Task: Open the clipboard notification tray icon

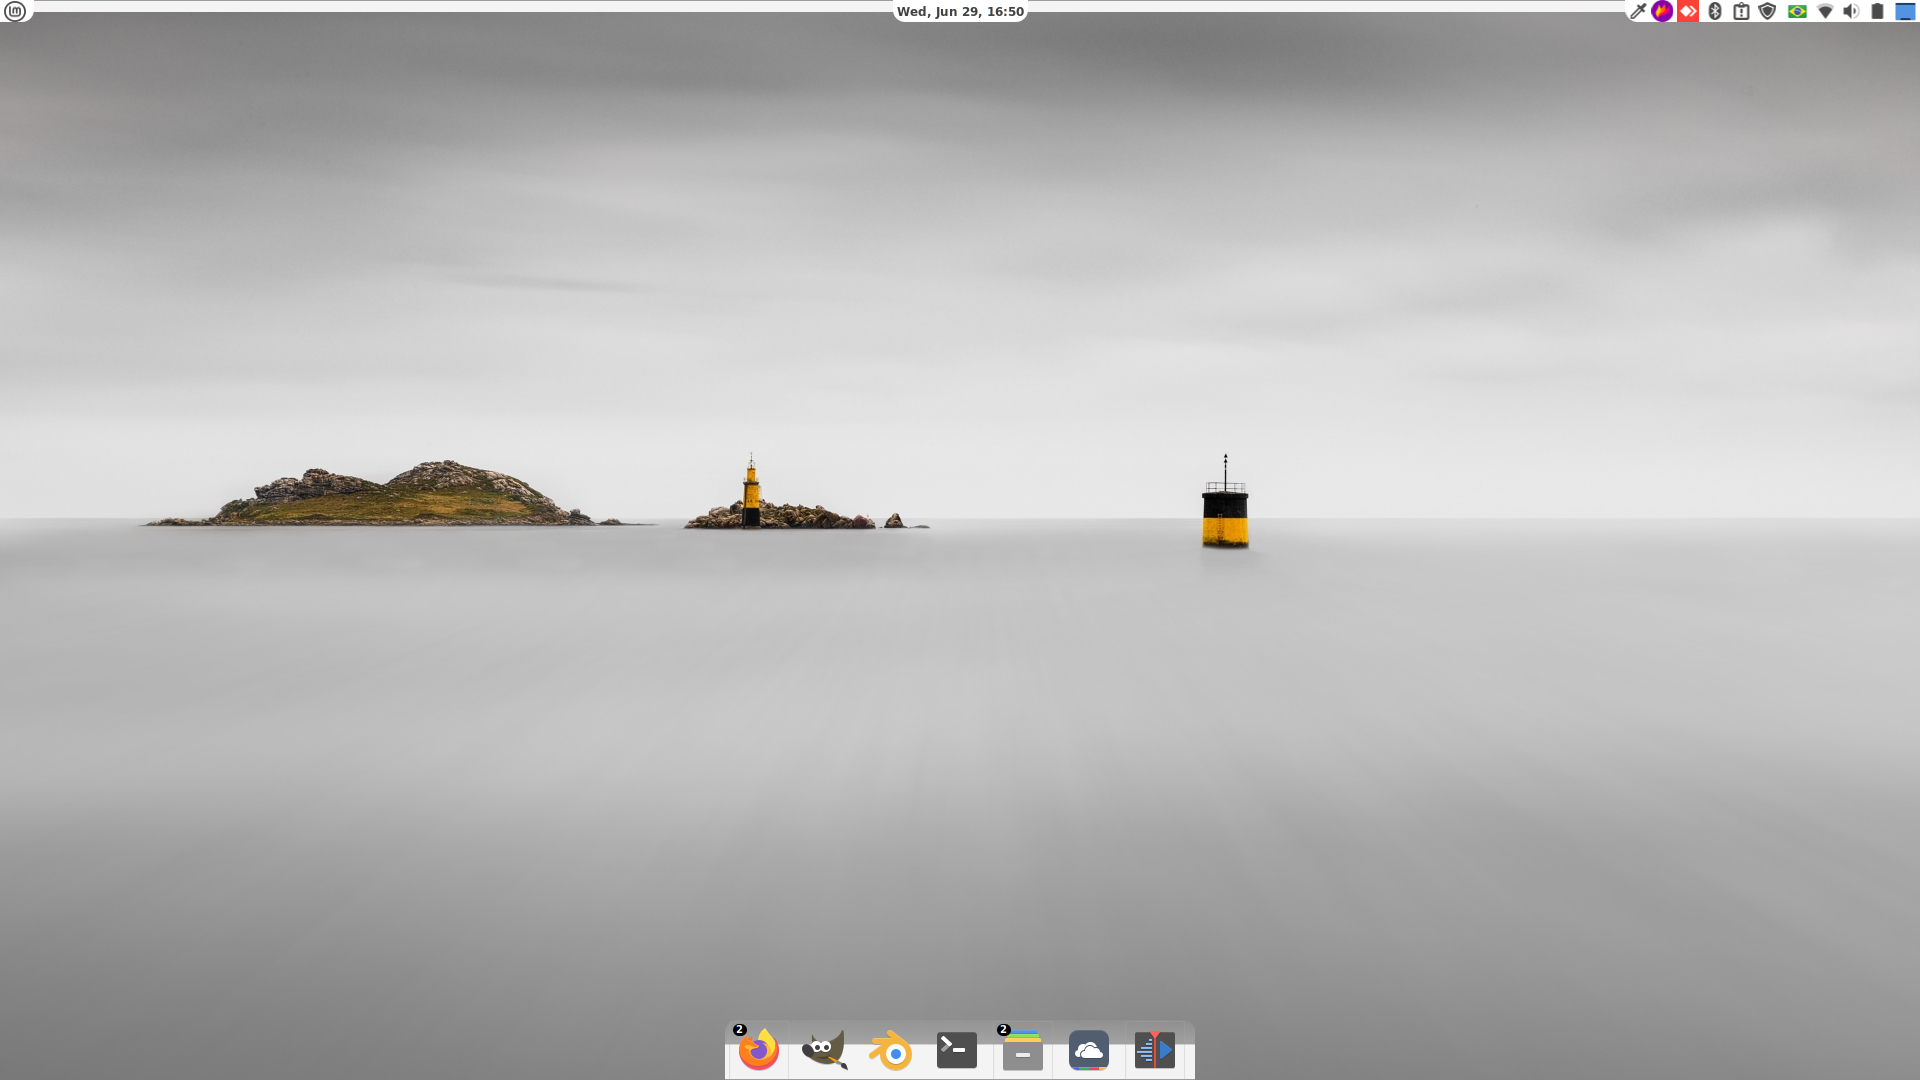Action: pyautogui.click(x=1741, y=11)
